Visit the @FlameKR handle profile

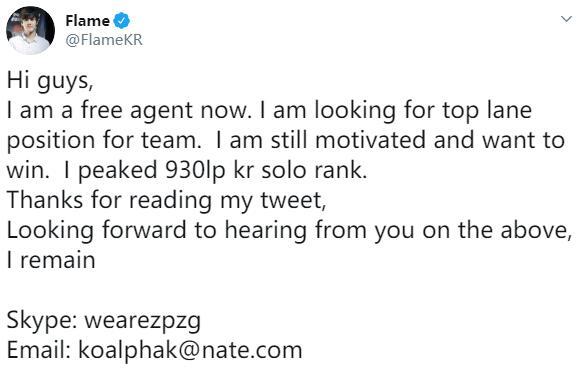point(104,40)
